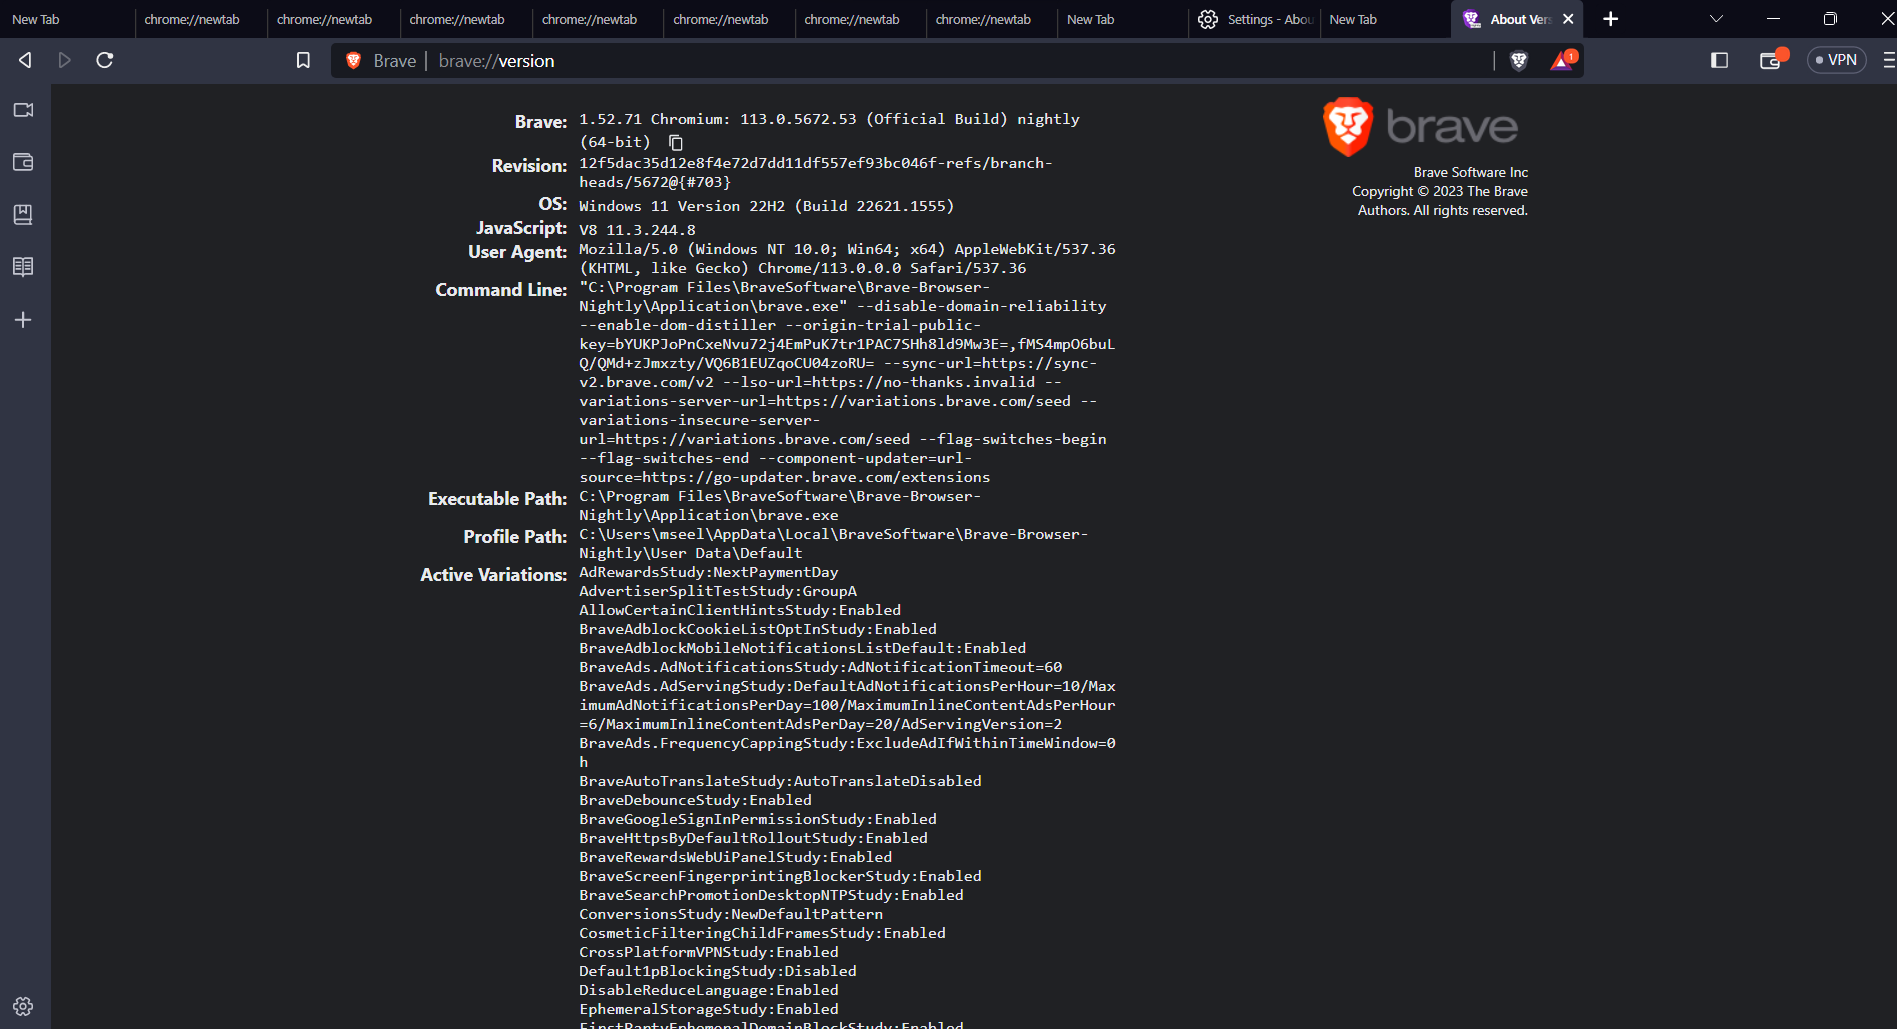Image resolution: width=1897 pixels, height=1029 pixels.
Task: Expand the sidebar with the plus button
Action: pyautogui.click(x=23, y=319)
